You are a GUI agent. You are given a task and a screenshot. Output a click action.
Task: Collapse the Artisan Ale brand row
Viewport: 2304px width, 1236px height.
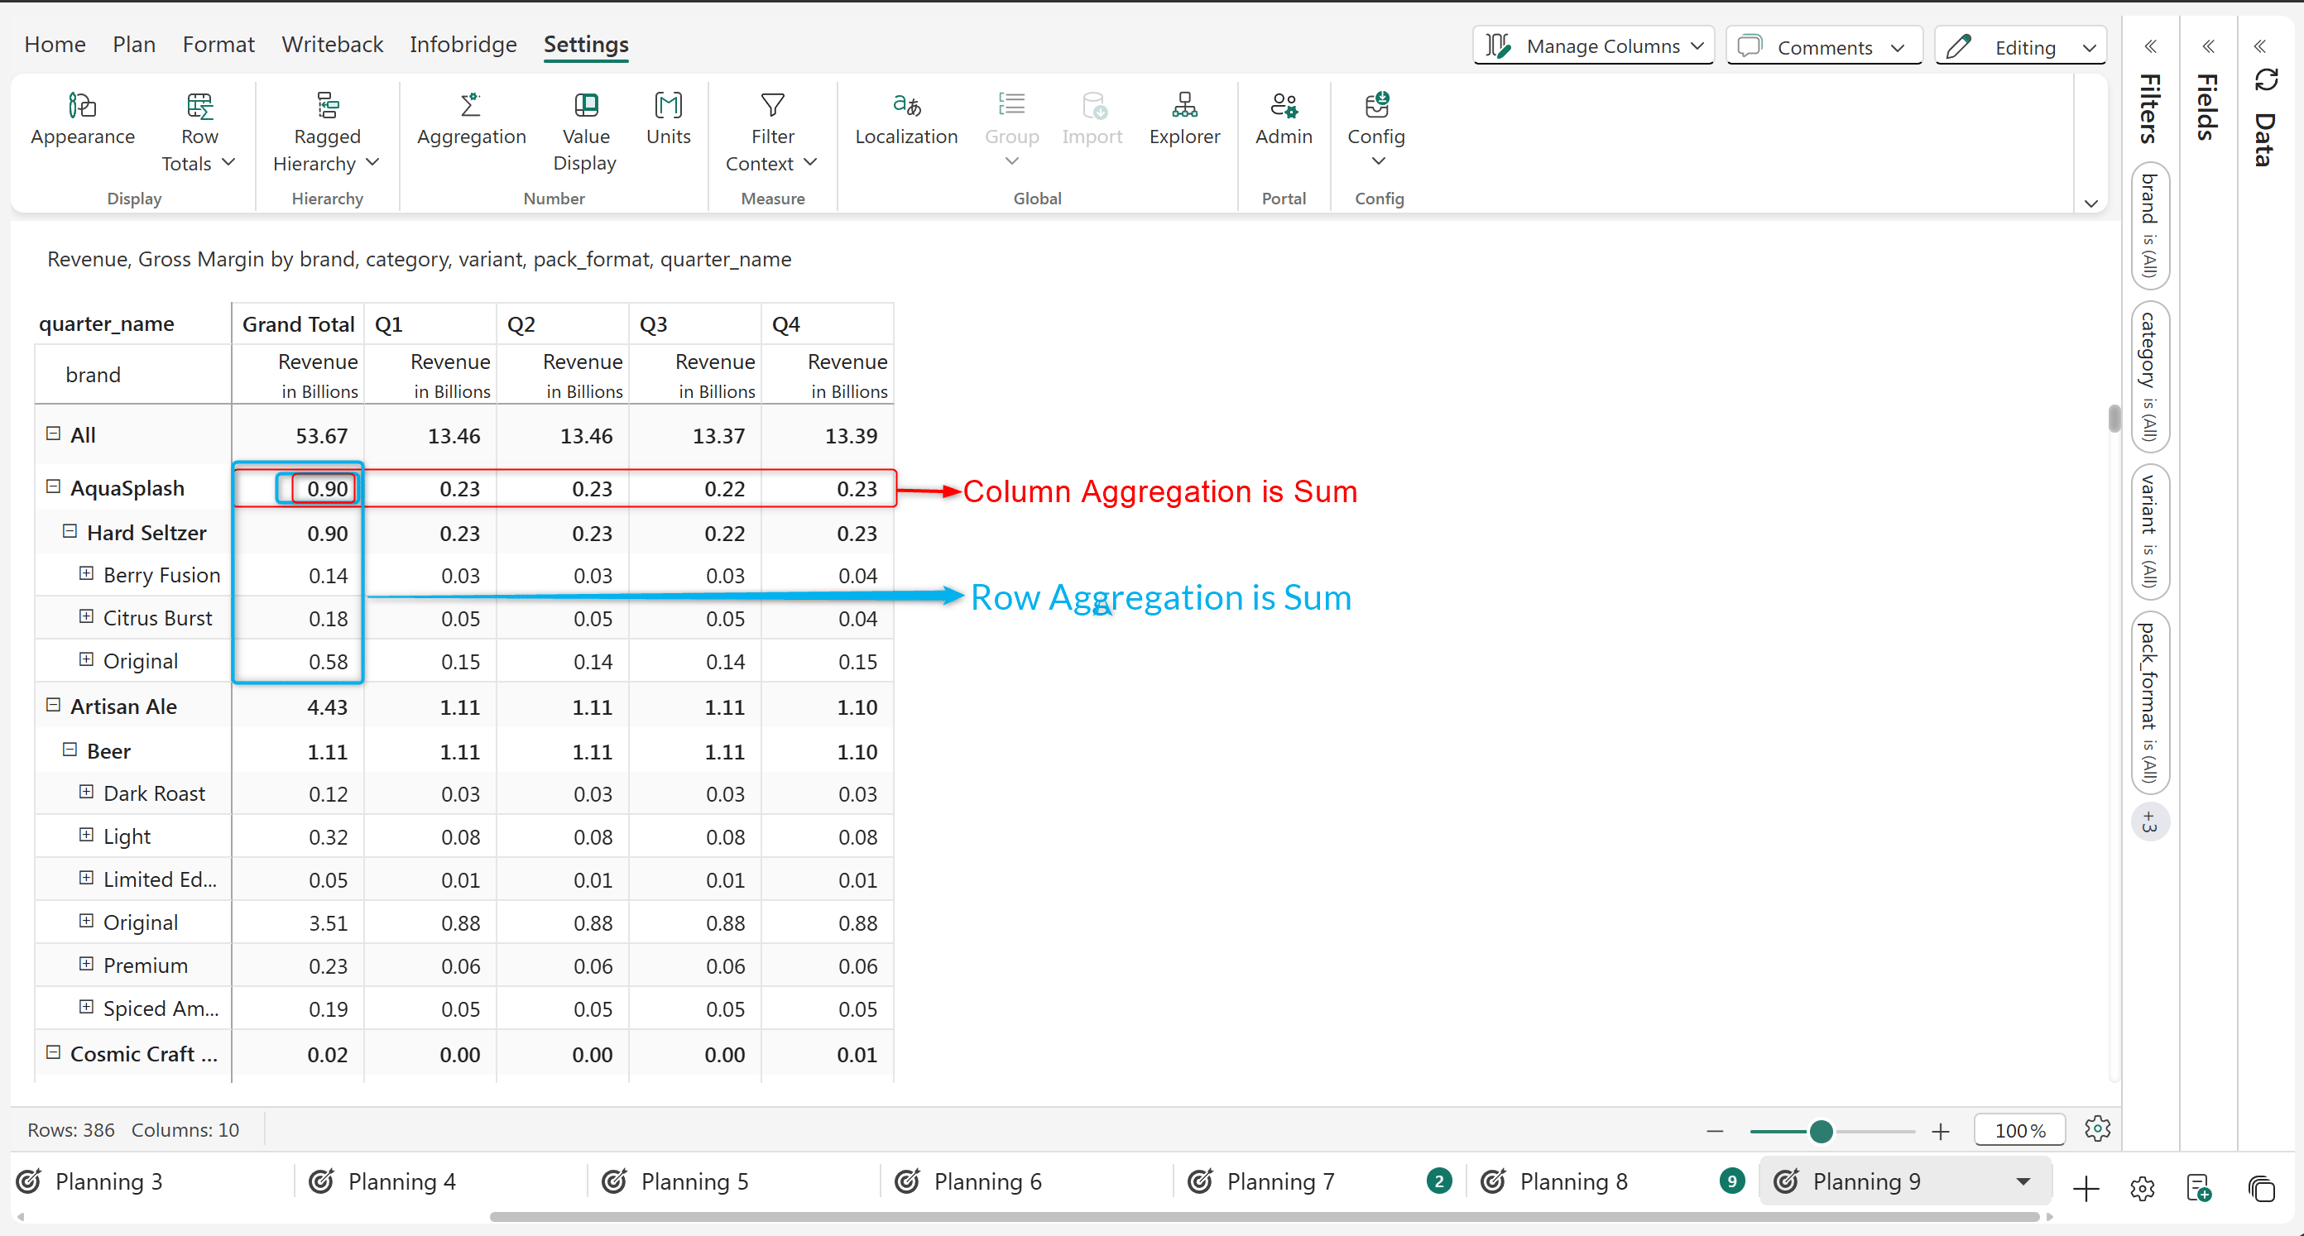point(53,705)
